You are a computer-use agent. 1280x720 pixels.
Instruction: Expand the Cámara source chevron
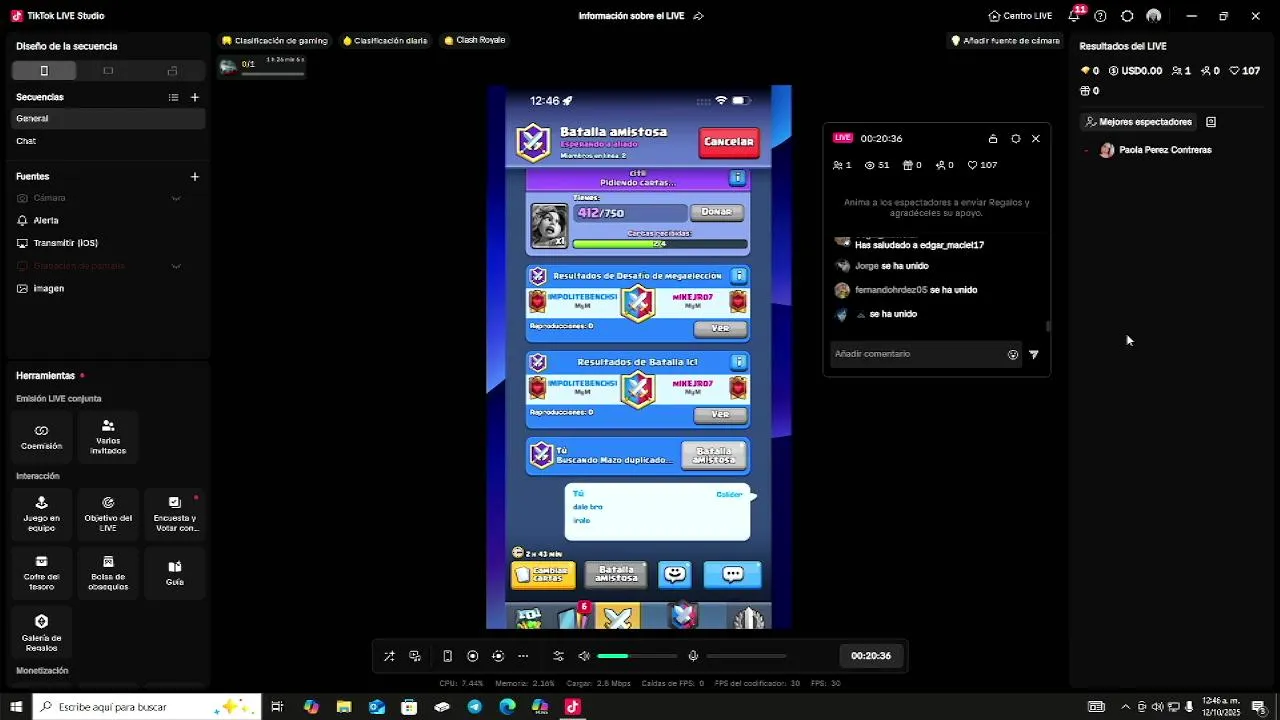coord(176,198)
